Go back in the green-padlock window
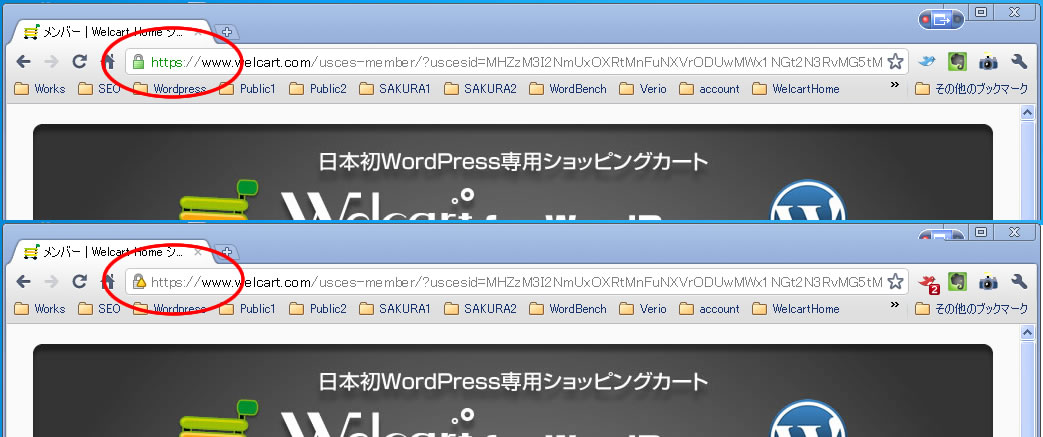This screenshot has width=1043, height=437. (x=23, y=62)
